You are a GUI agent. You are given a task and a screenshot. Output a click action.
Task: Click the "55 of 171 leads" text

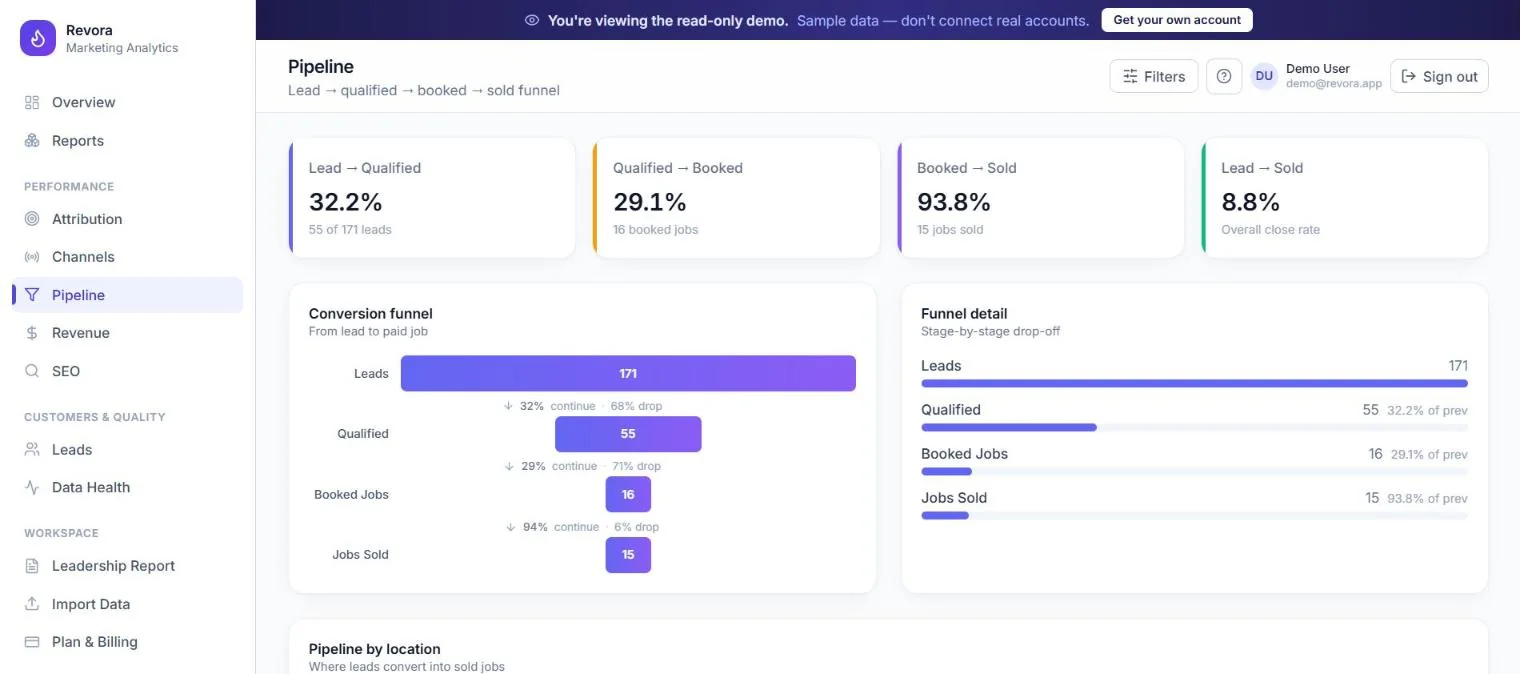[x=350, y=230]
